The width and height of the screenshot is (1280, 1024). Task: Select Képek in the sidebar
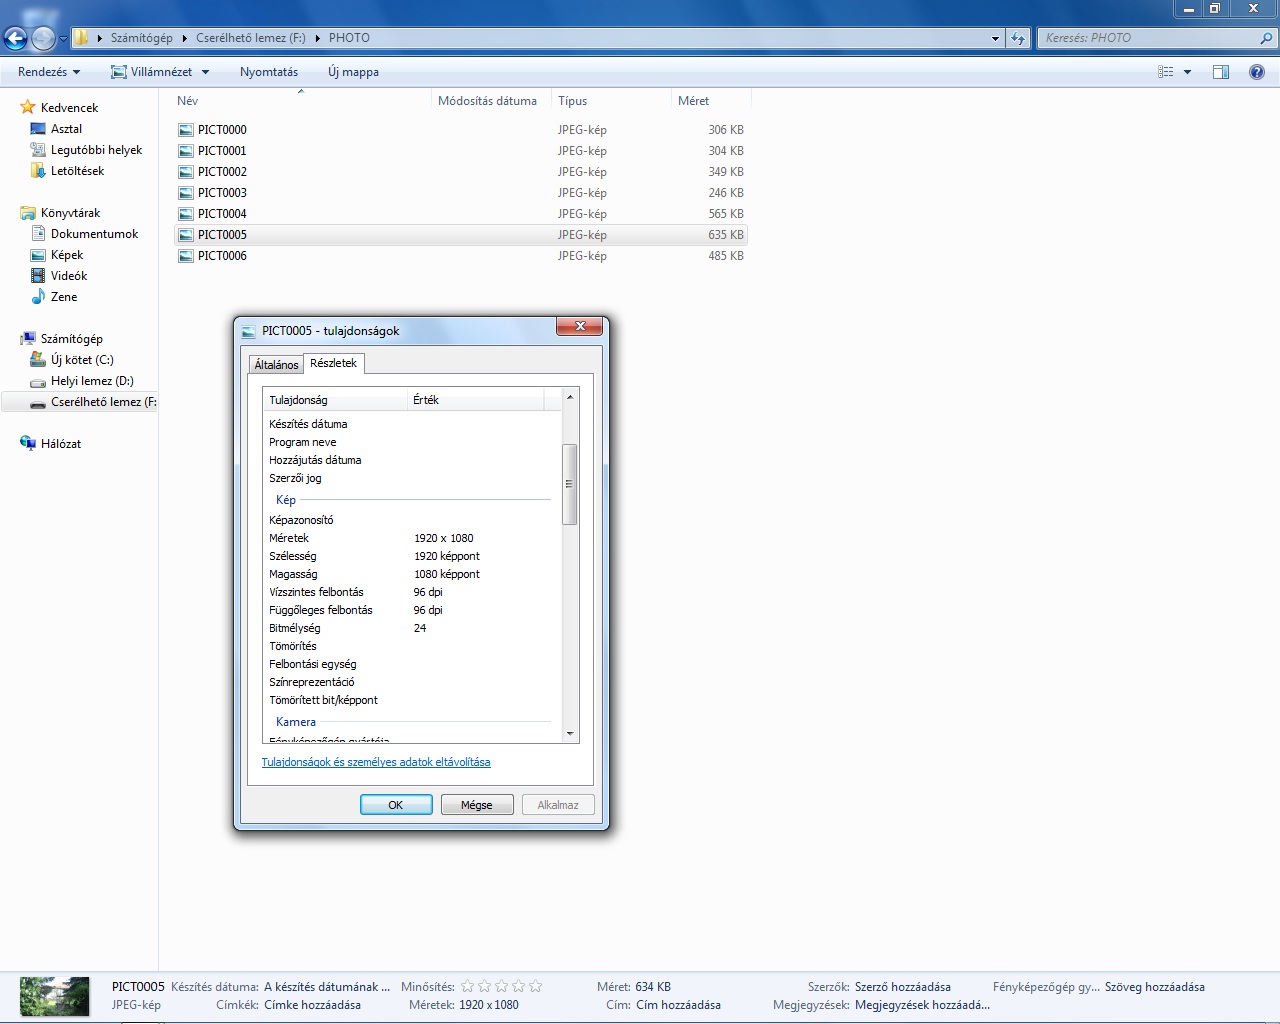click(x=67, y=255)
